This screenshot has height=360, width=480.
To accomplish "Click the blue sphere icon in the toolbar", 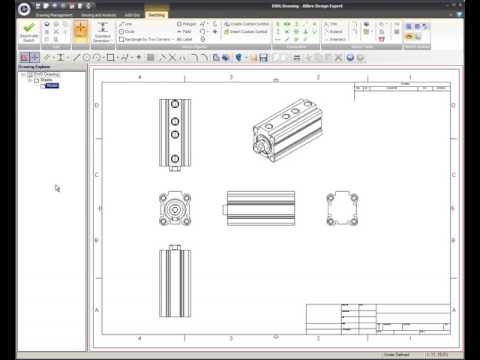I will (x=350, y=58).
